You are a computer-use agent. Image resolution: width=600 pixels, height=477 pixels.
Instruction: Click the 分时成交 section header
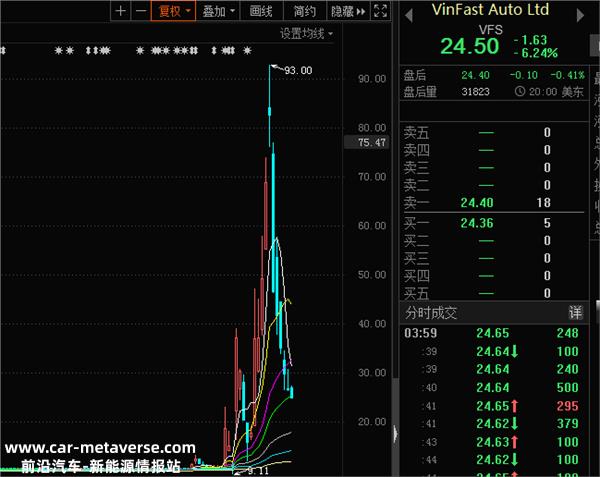click(x=431, y=313)
